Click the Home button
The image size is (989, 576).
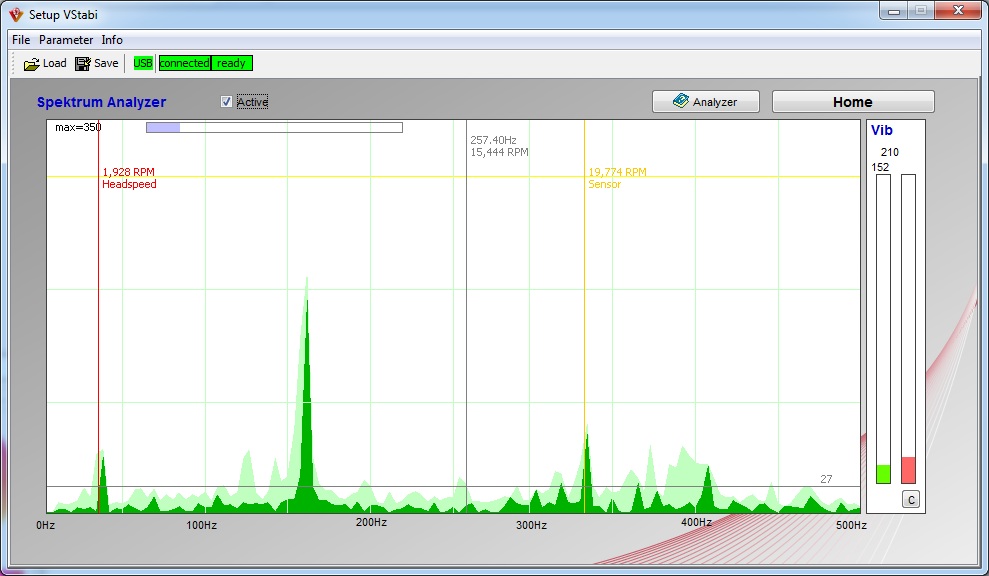click(853, 102)
